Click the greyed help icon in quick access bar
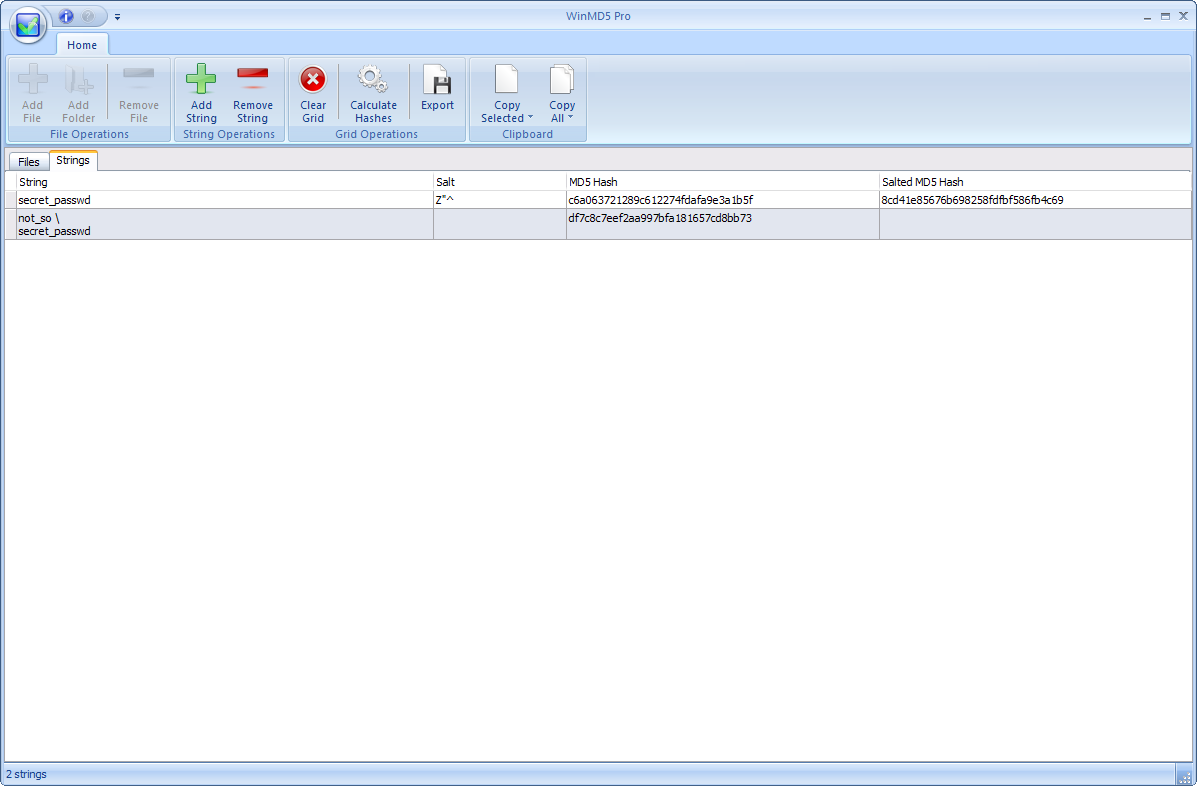Image resolution: width=1197 pixels, height=786 pixels. tap(88, 16)
